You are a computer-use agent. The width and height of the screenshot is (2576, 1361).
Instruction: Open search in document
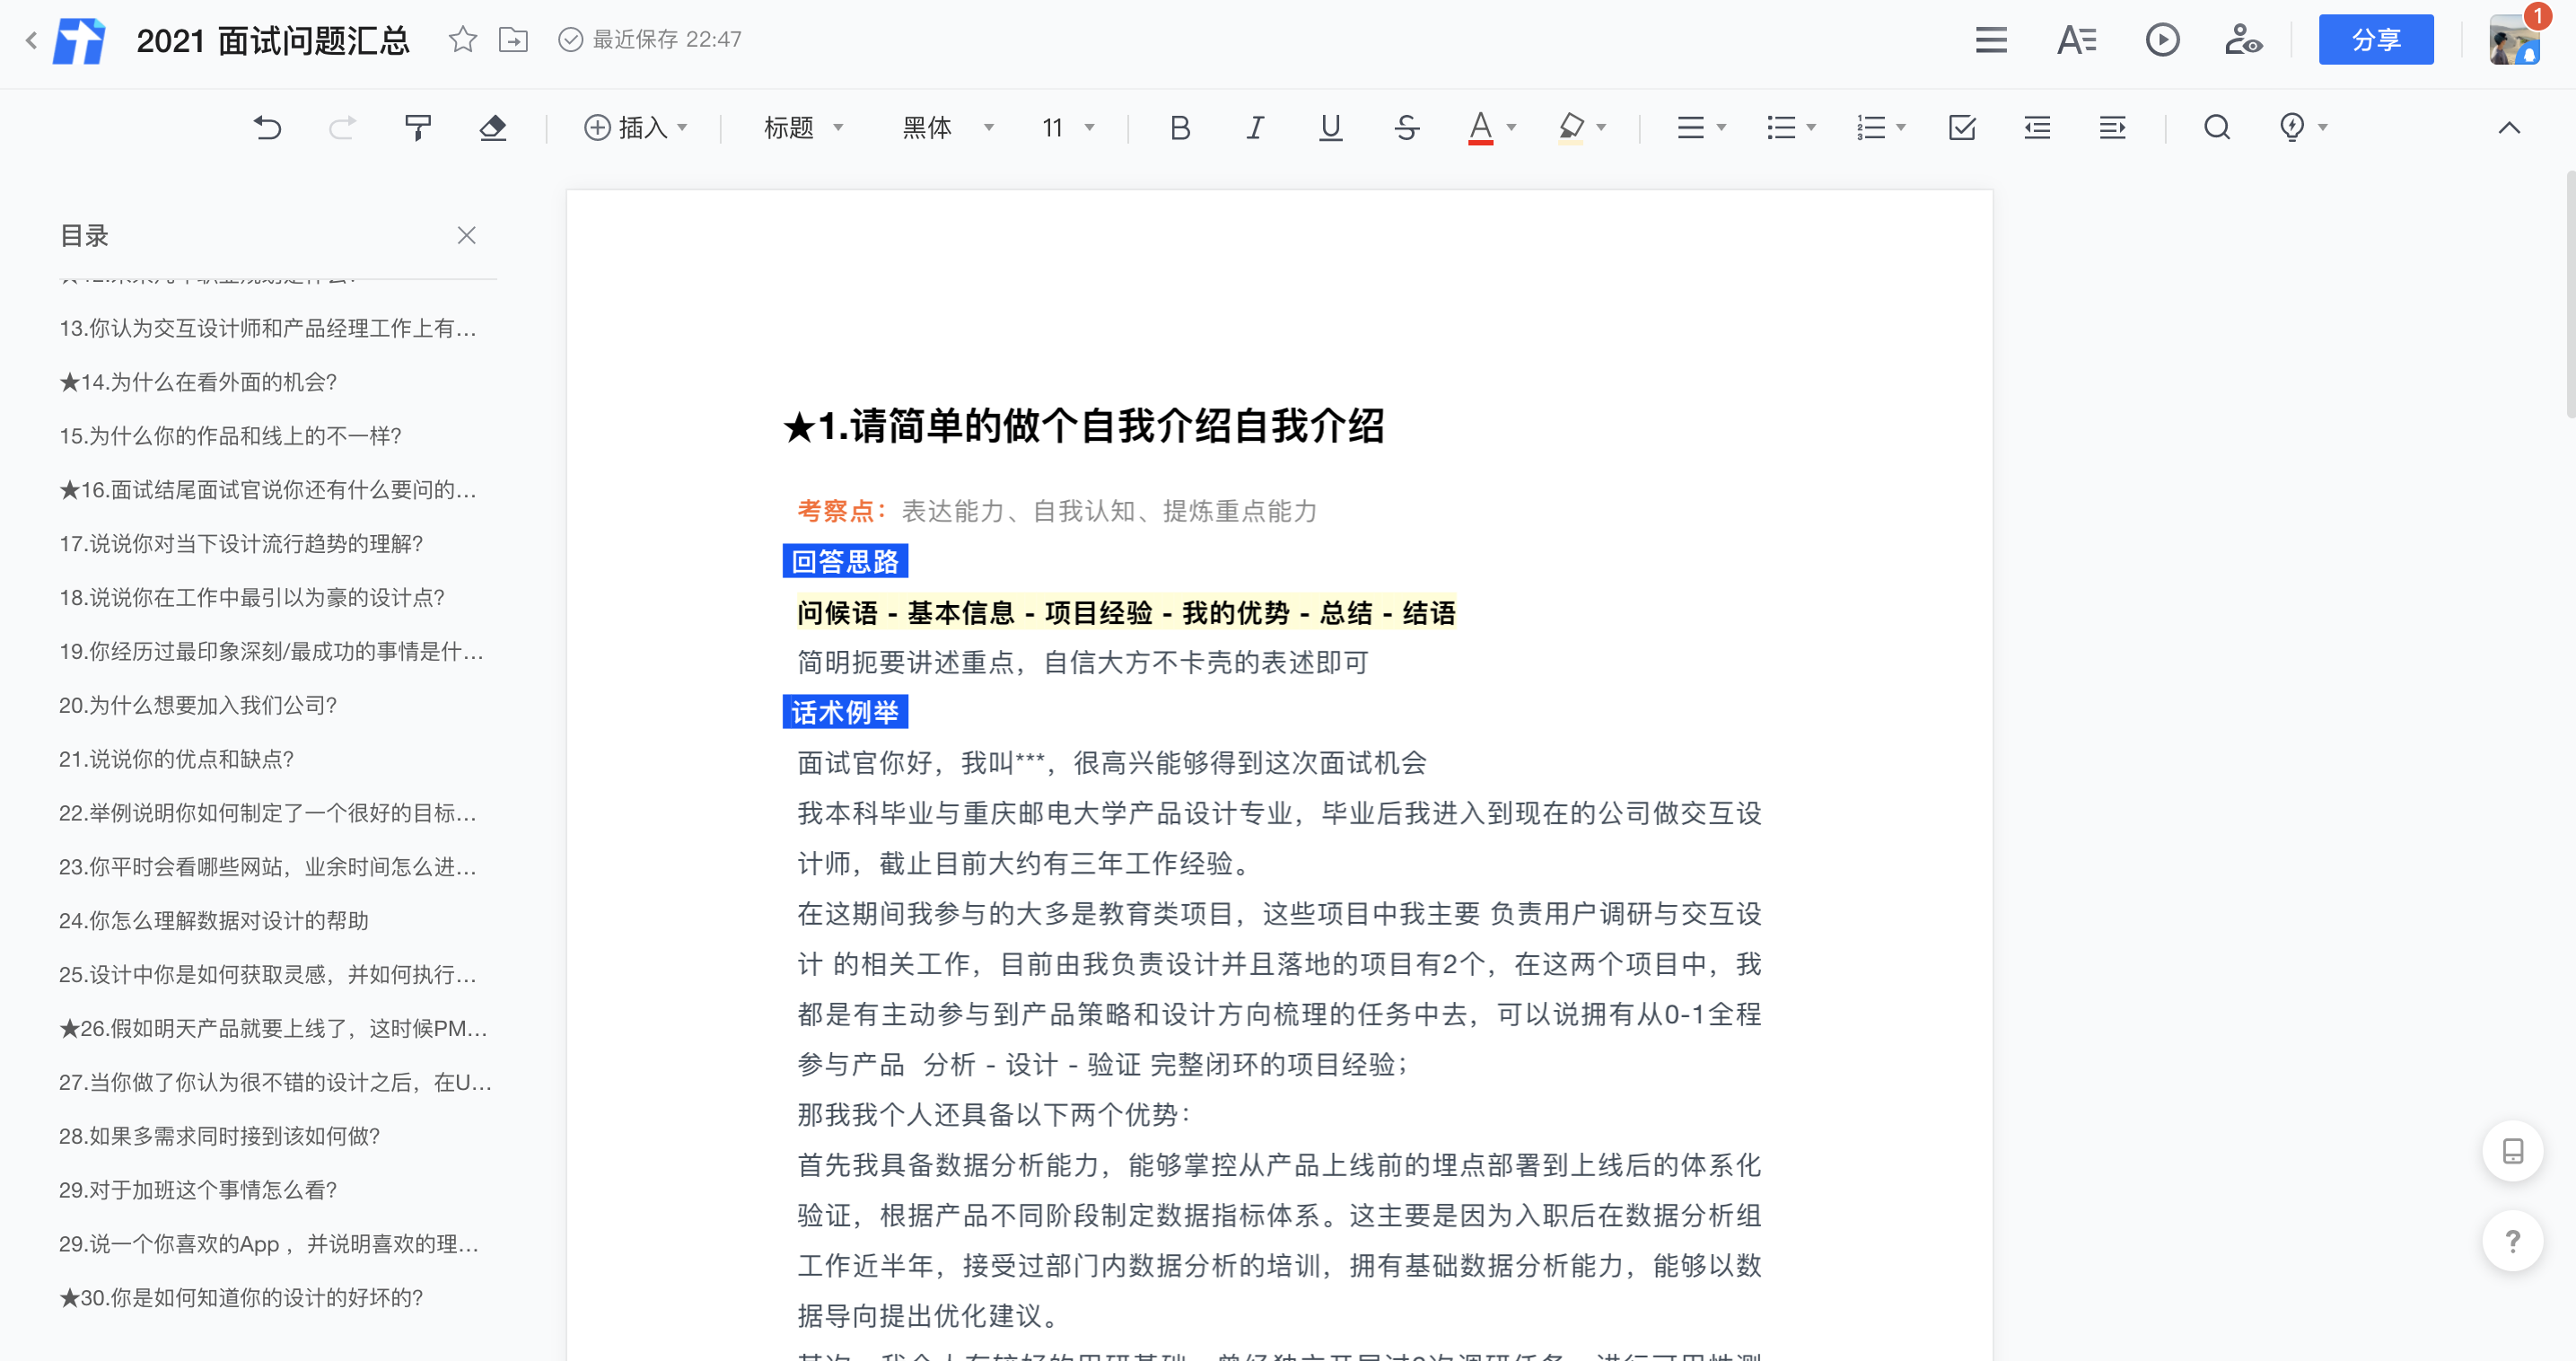(x=2216, y=127)
